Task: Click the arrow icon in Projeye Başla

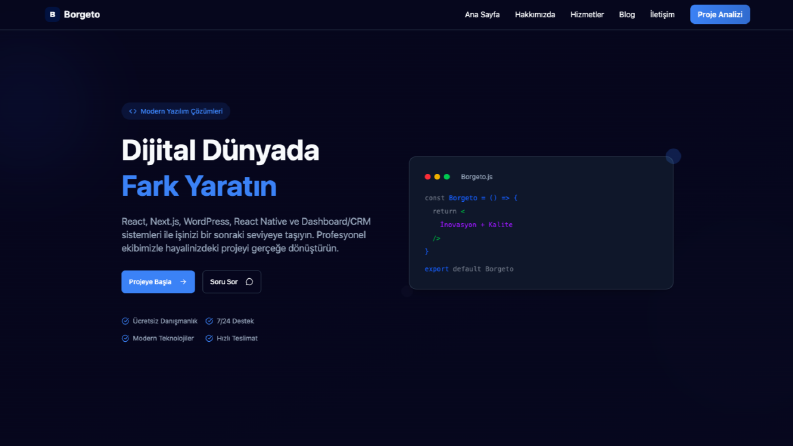Action: 183,282
